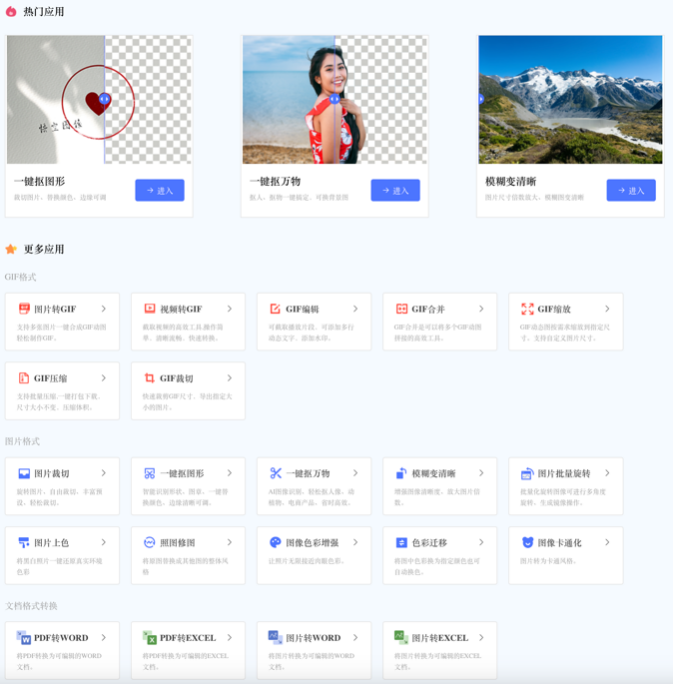
Task: Click the GIF编辑 pencil icon
Action: click(x=275, y=309)
